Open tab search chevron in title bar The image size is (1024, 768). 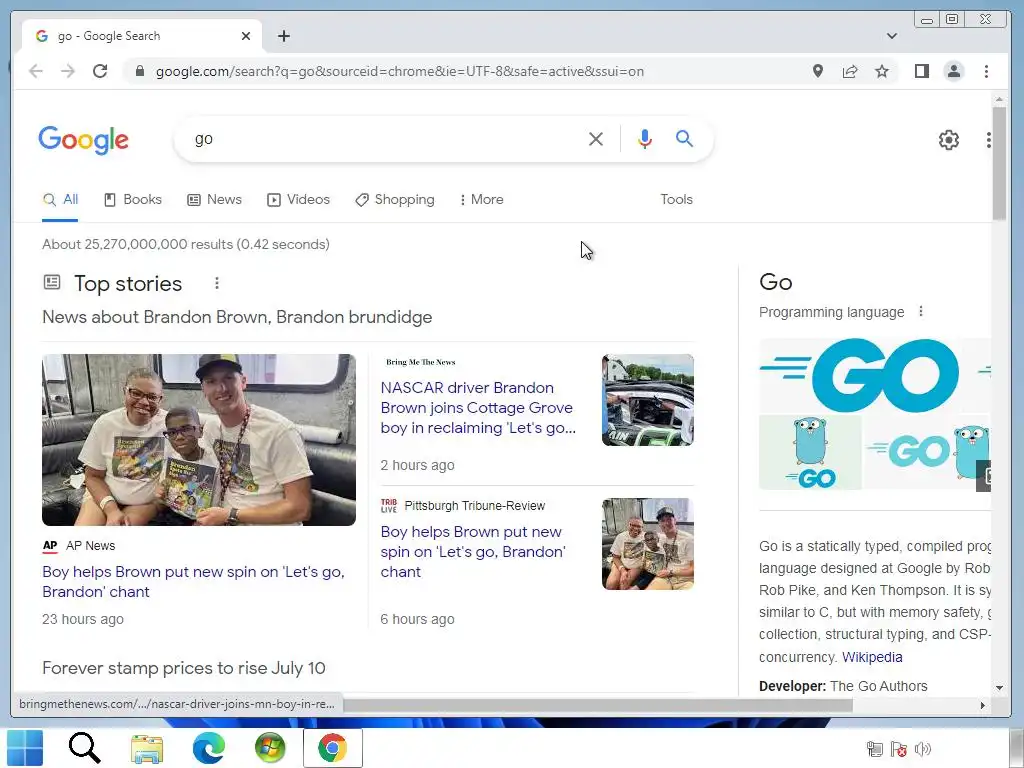pyautogui.click(x=891, y=36)
